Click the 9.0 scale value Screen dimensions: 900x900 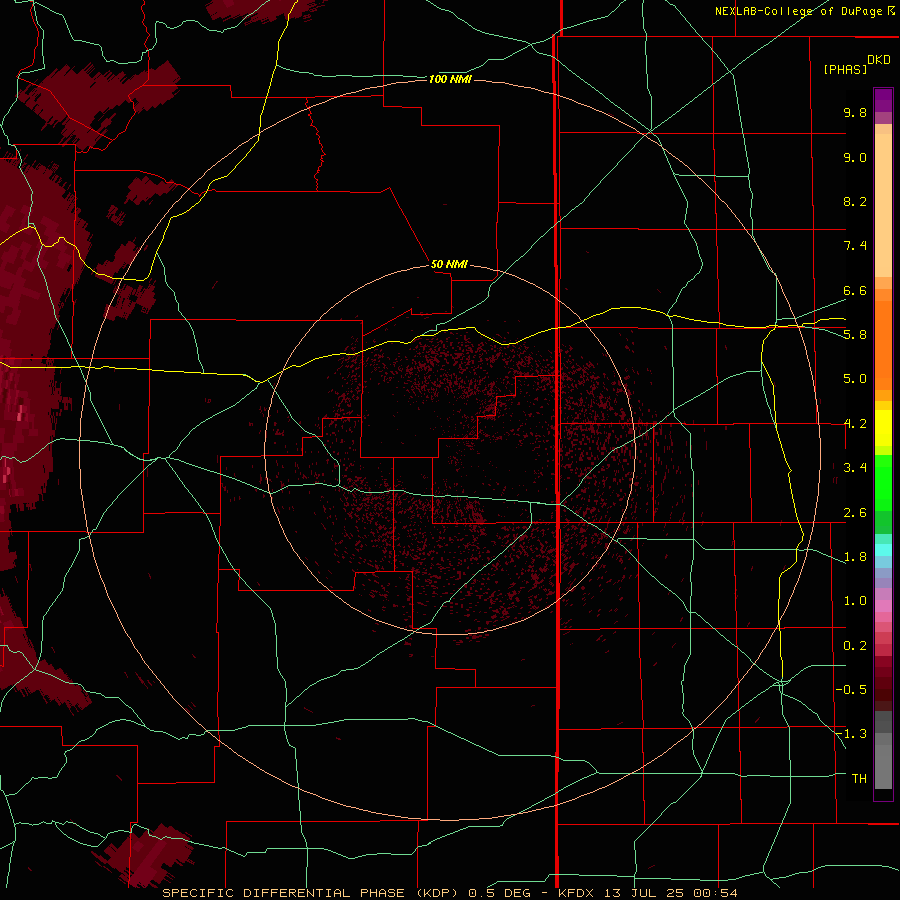pyautogui.click(x=855, y=157)
